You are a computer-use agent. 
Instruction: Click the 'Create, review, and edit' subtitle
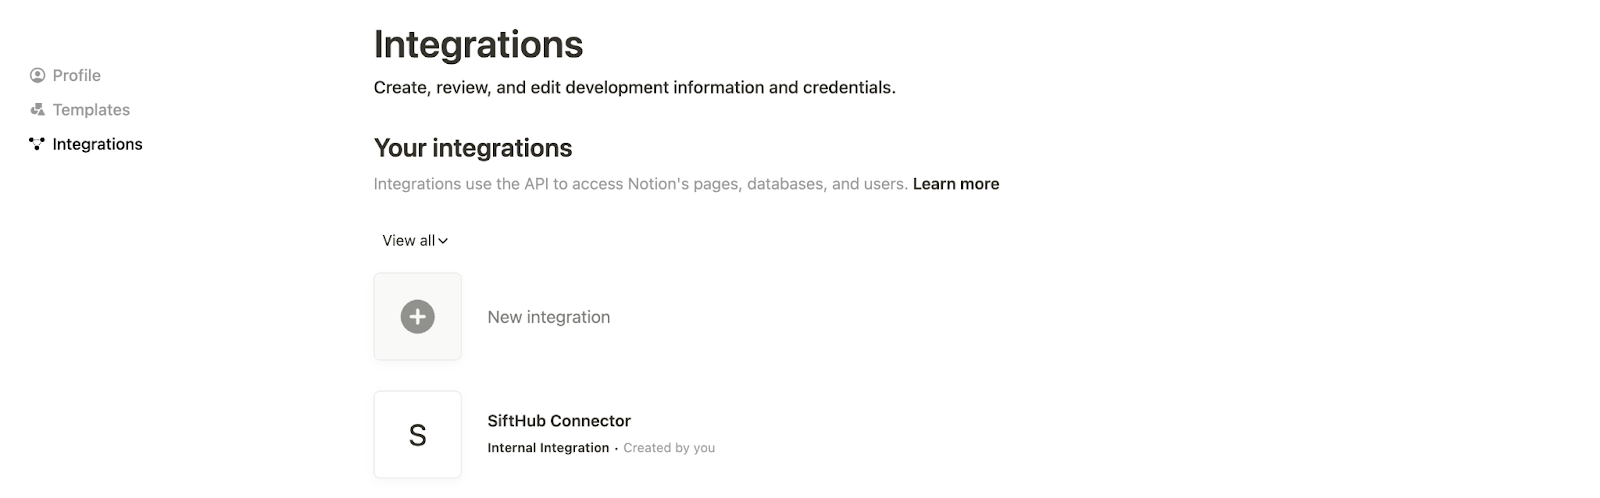(x=634, y=88)
